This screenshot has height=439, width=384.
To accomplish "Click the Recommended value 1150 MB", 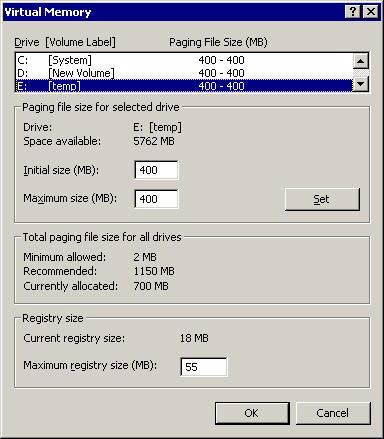I will coord(154,271).
